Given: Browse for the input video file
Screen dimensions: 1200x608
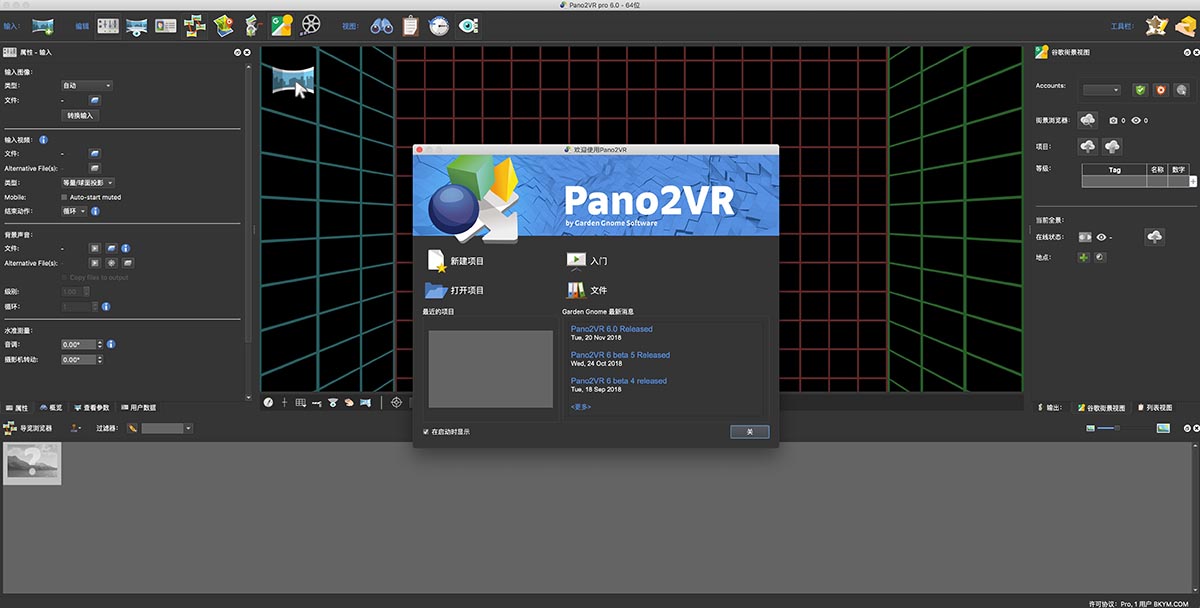Looking at the screenshot, I should [x=94, y=154].
